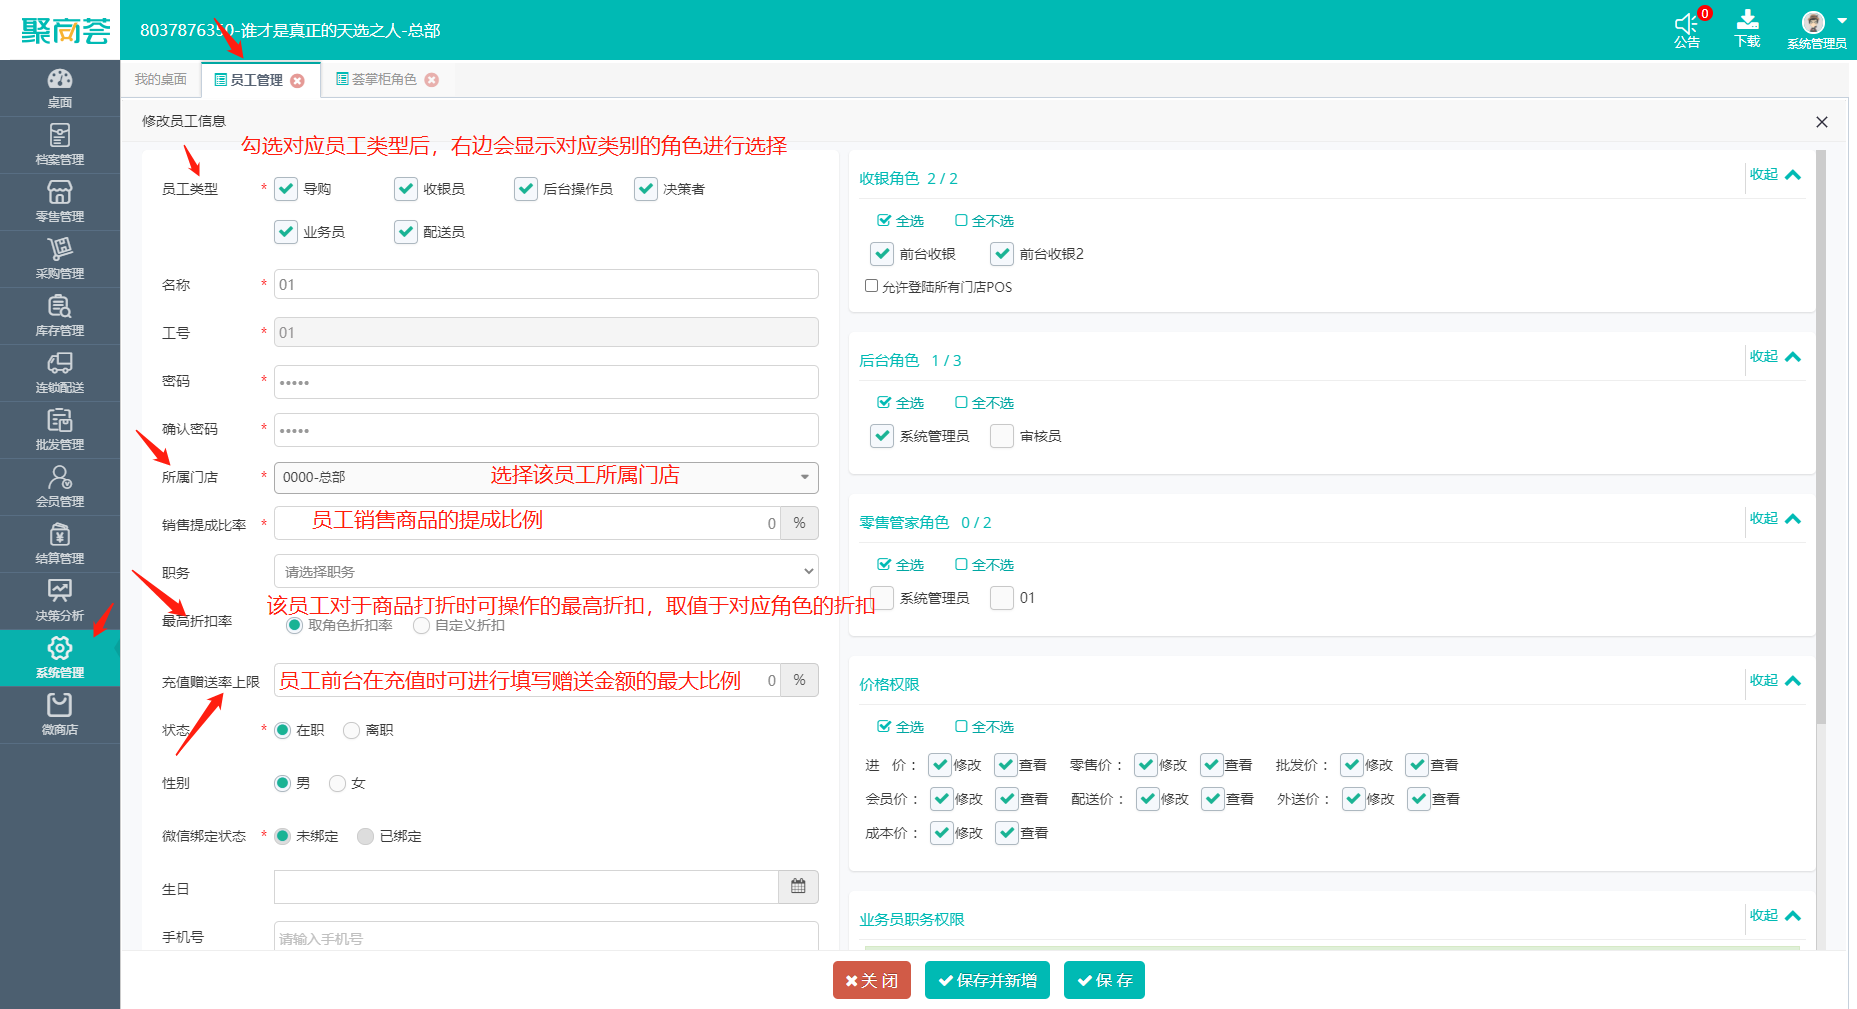Click the 下载 download icon
The image size is (1857, 1009).
pyautogui.click(x=1747, y=29)
